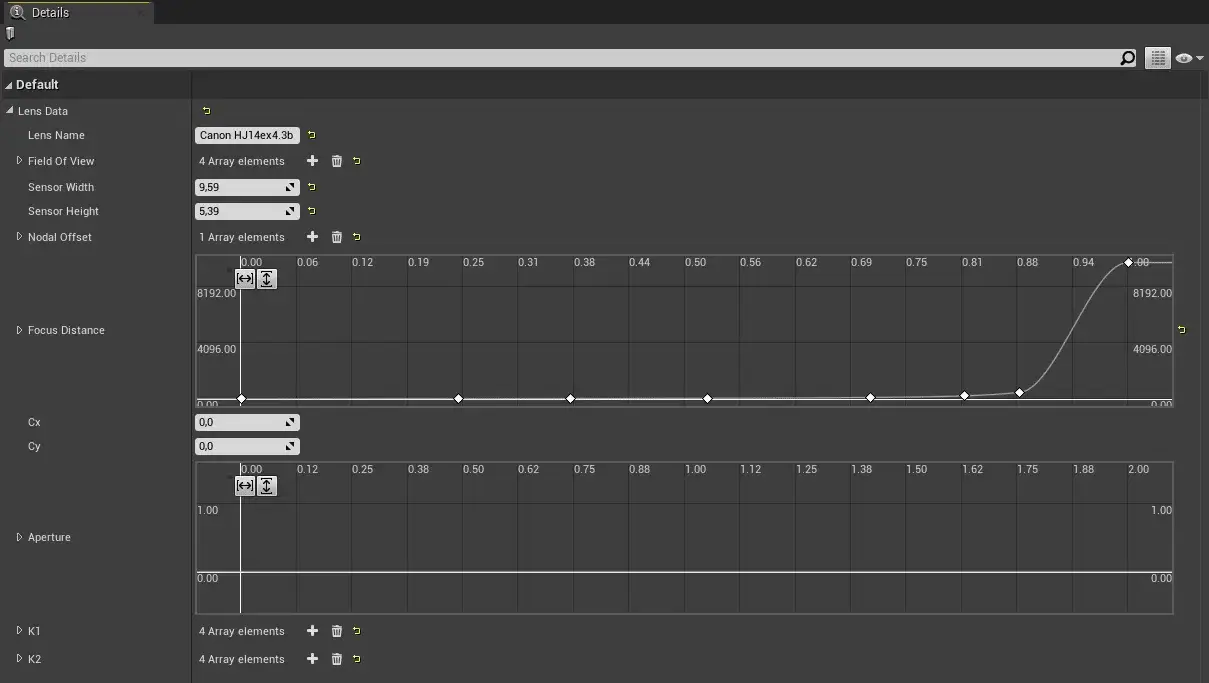
Task: Fit Focus Distance curve horizontally
Action: (x=245, y=279)
